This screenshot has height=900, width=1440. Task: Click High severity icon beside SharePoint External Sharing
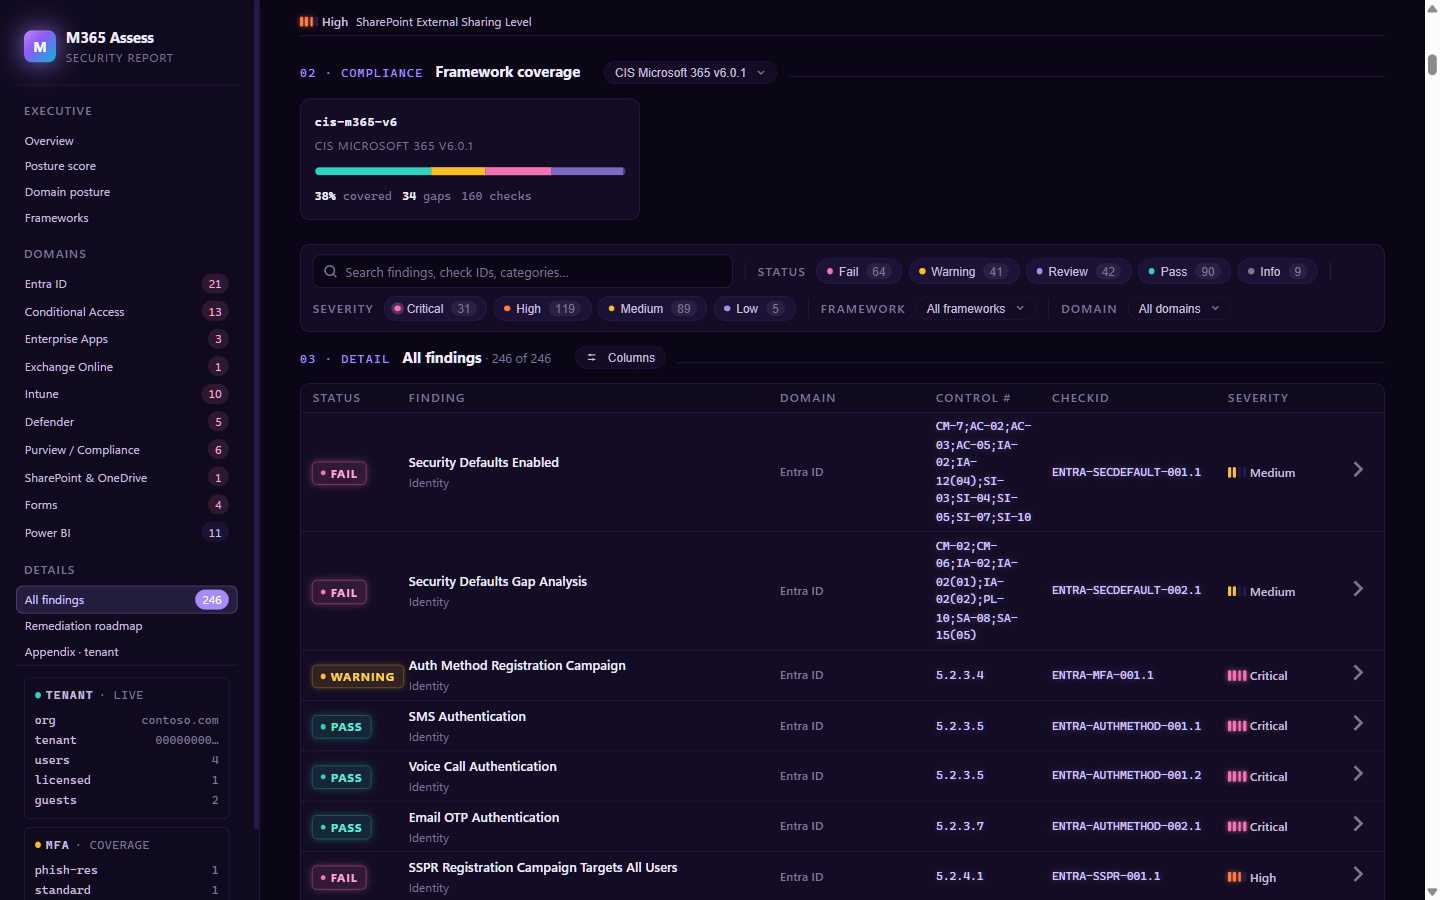pos(306,21)
